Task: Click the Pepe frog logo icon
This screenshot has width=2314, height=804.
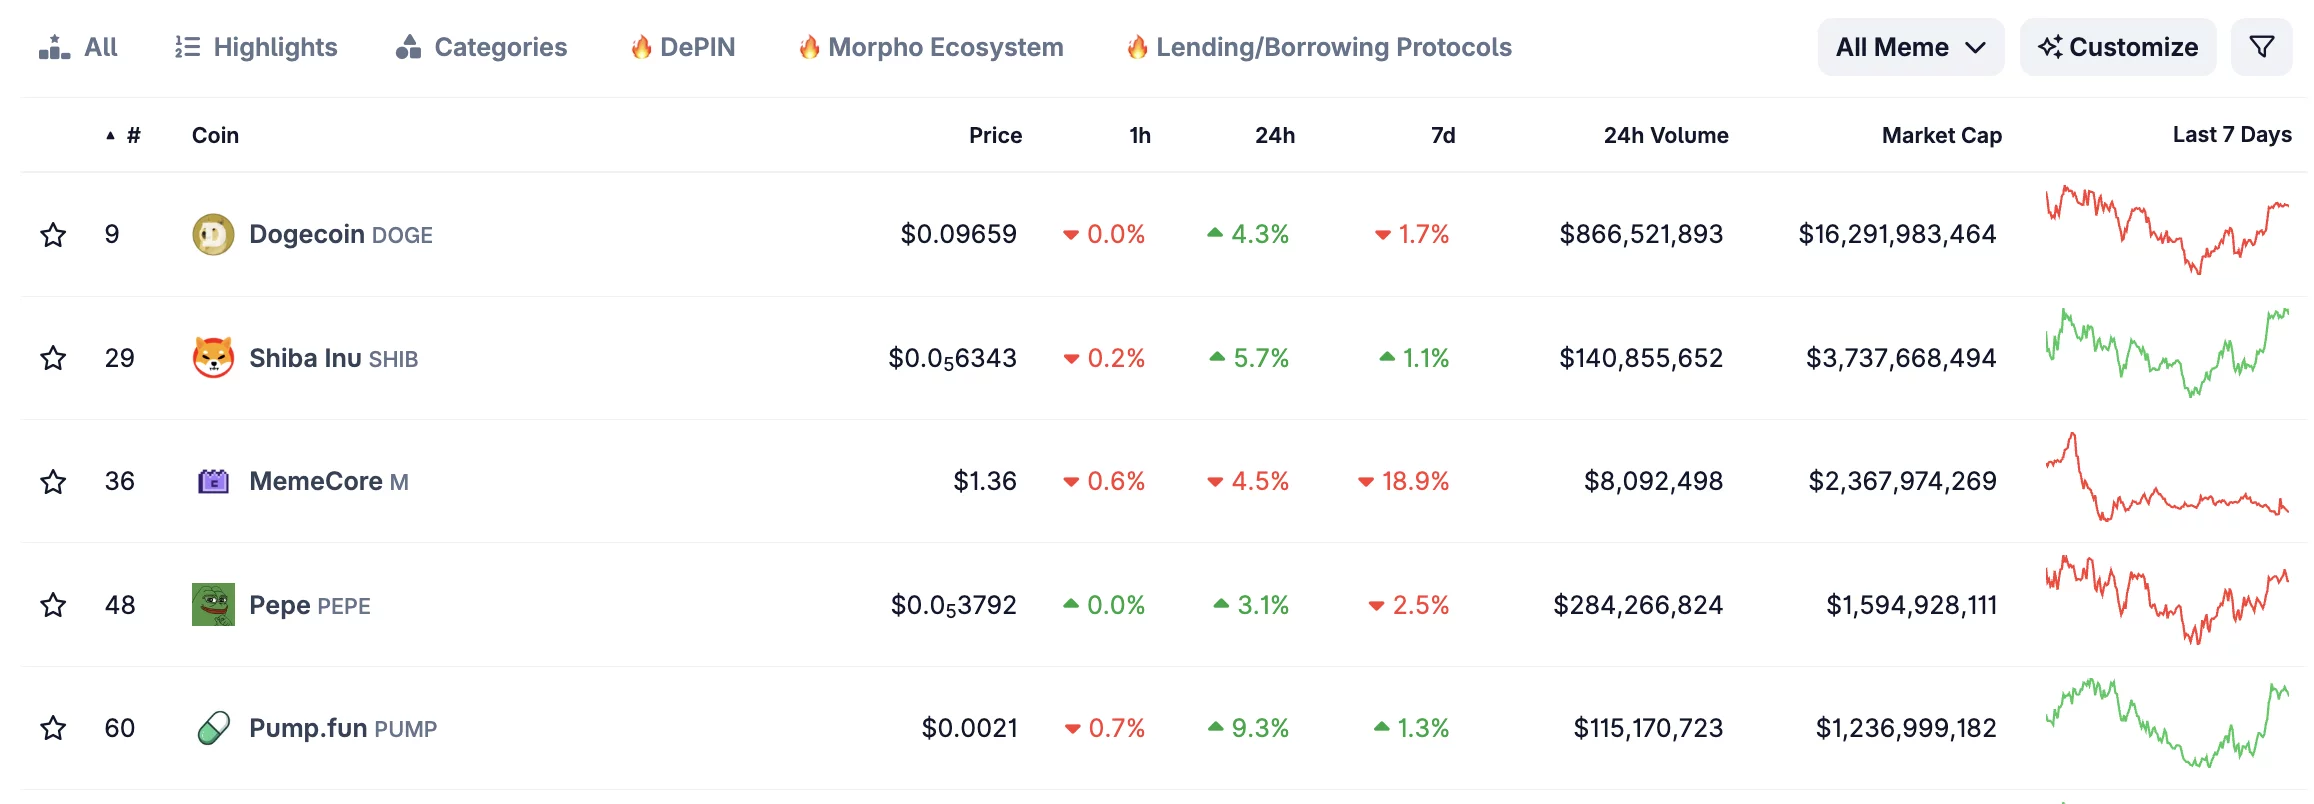Action: tap(213, 605)
